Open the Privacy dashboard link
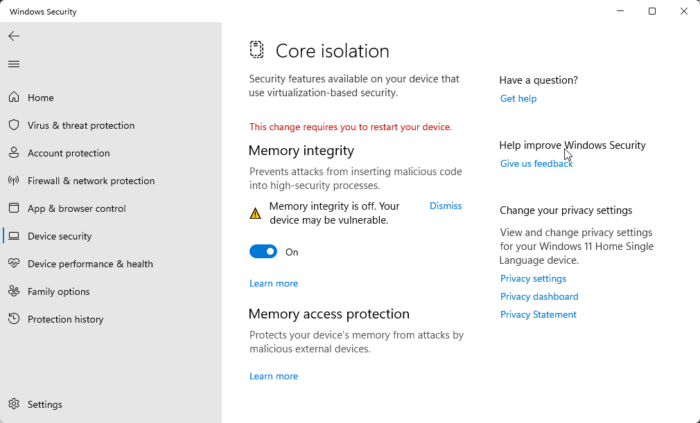The height and width of the screenshot is (423, 700). (539, 297)
